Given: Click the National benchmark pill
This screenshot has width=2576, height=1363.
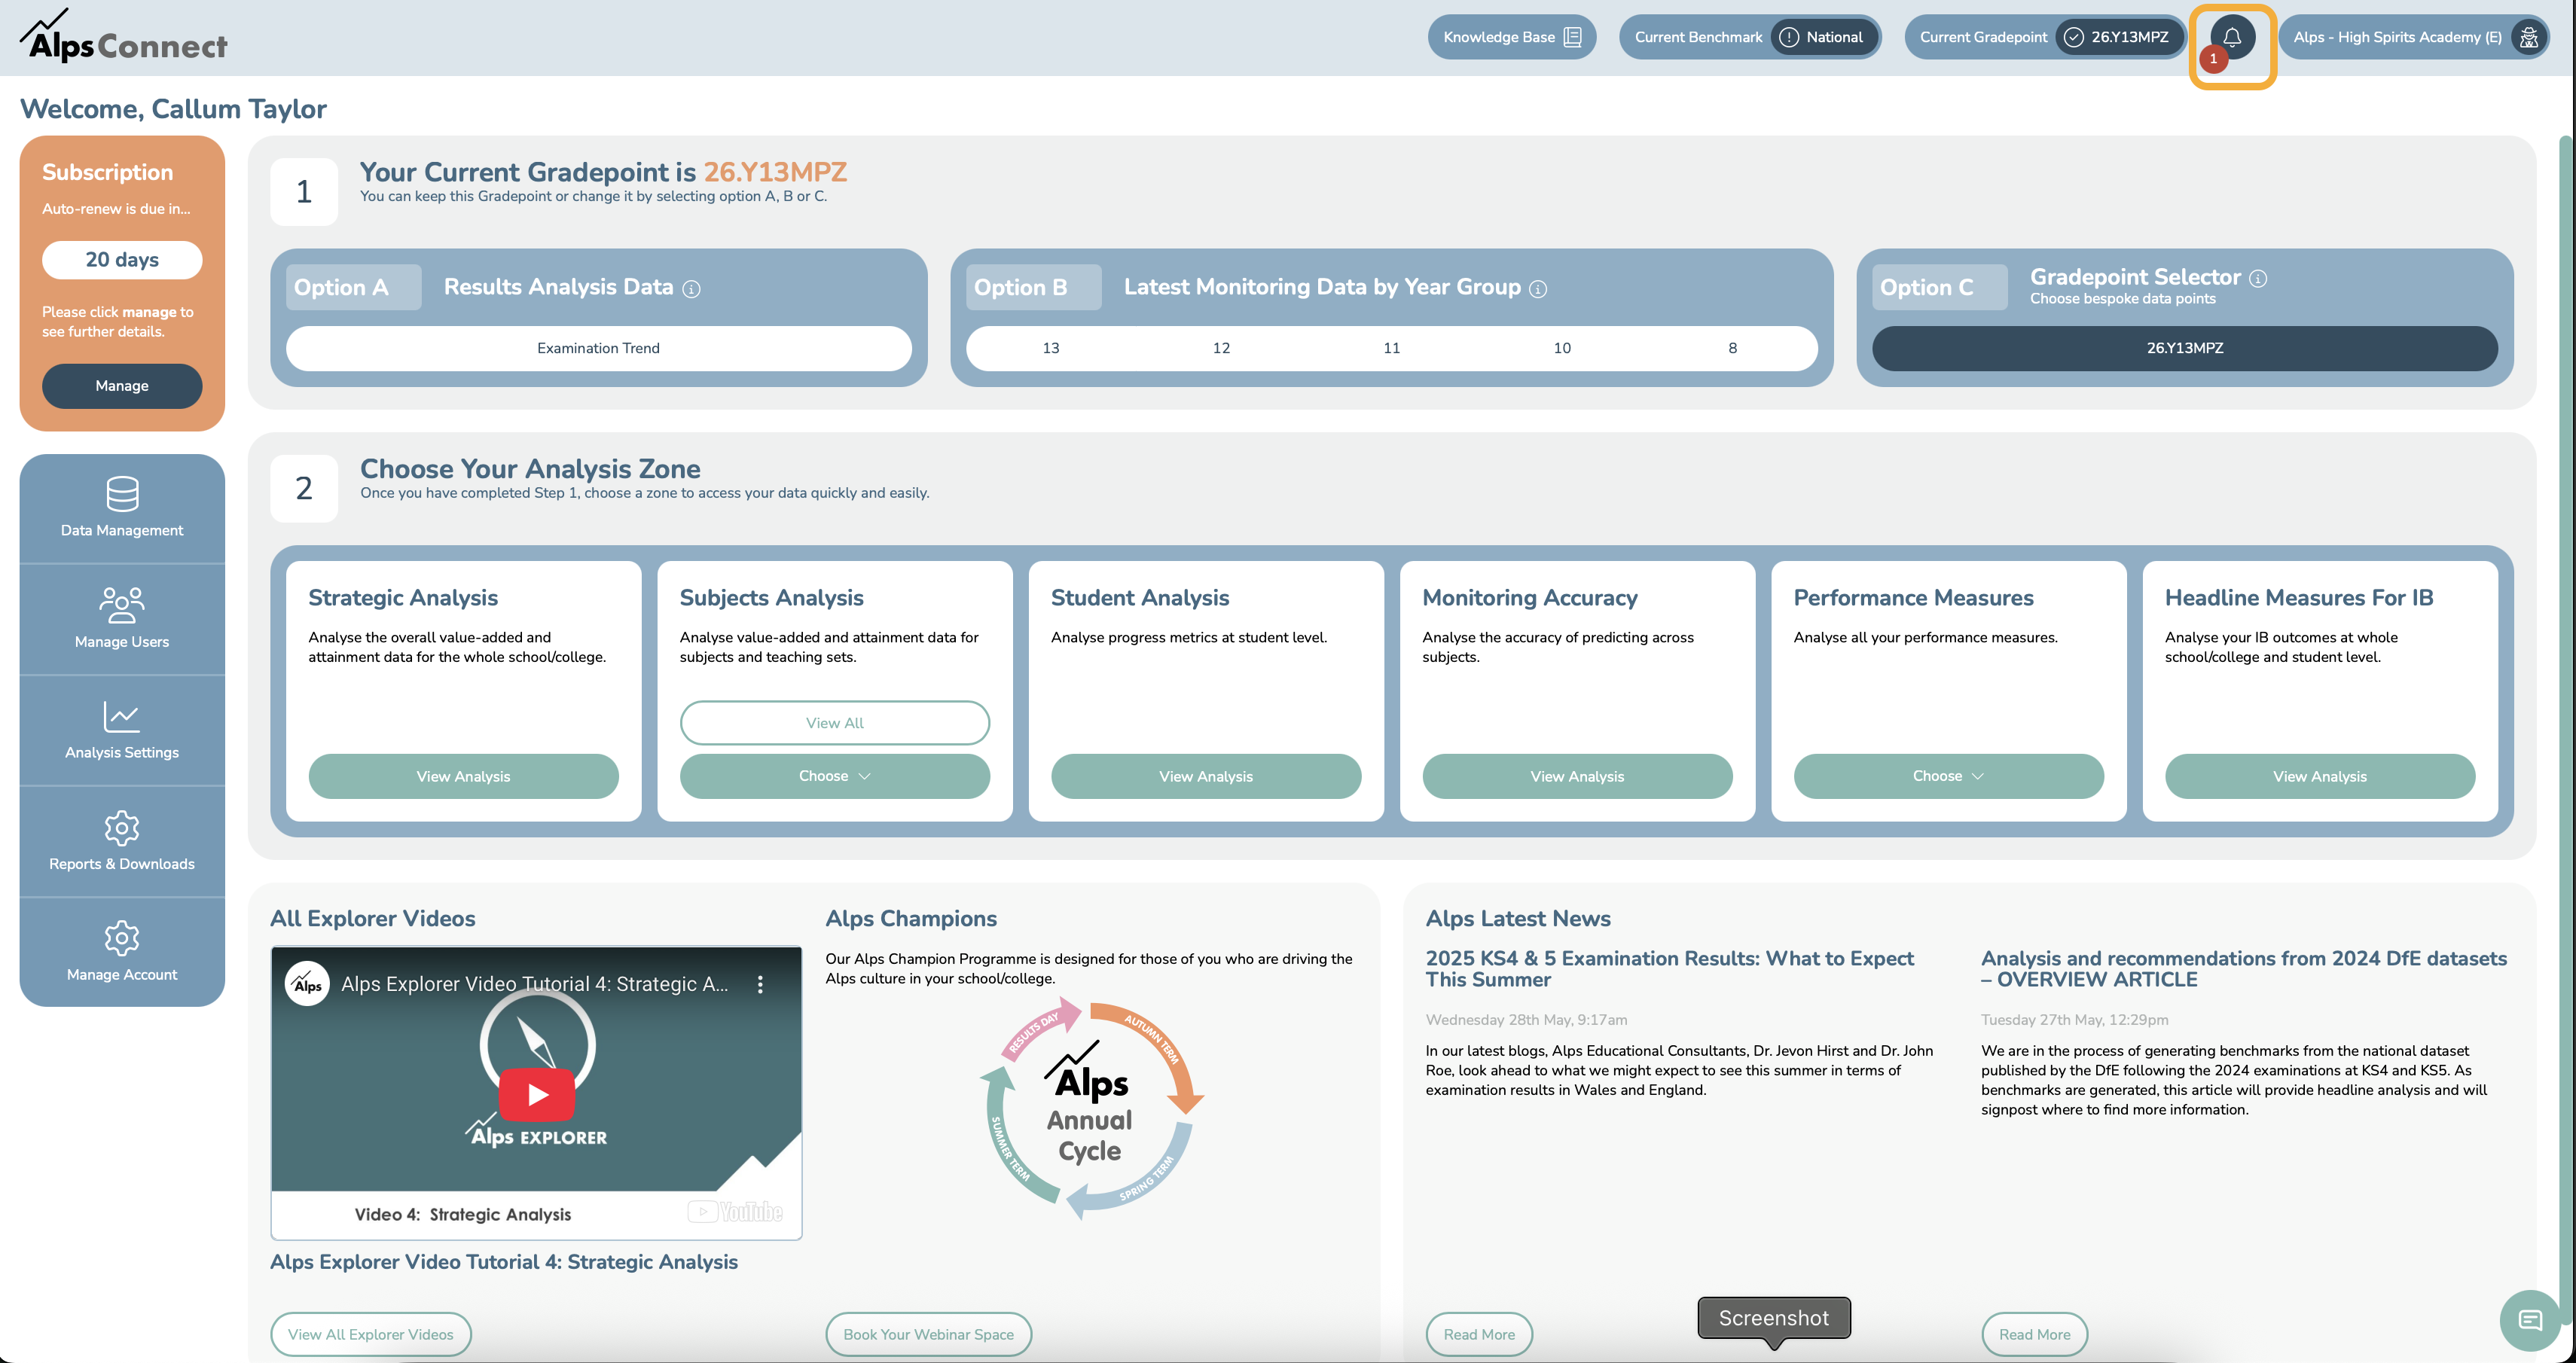Looking at the screenshot, I should 1823,37.
